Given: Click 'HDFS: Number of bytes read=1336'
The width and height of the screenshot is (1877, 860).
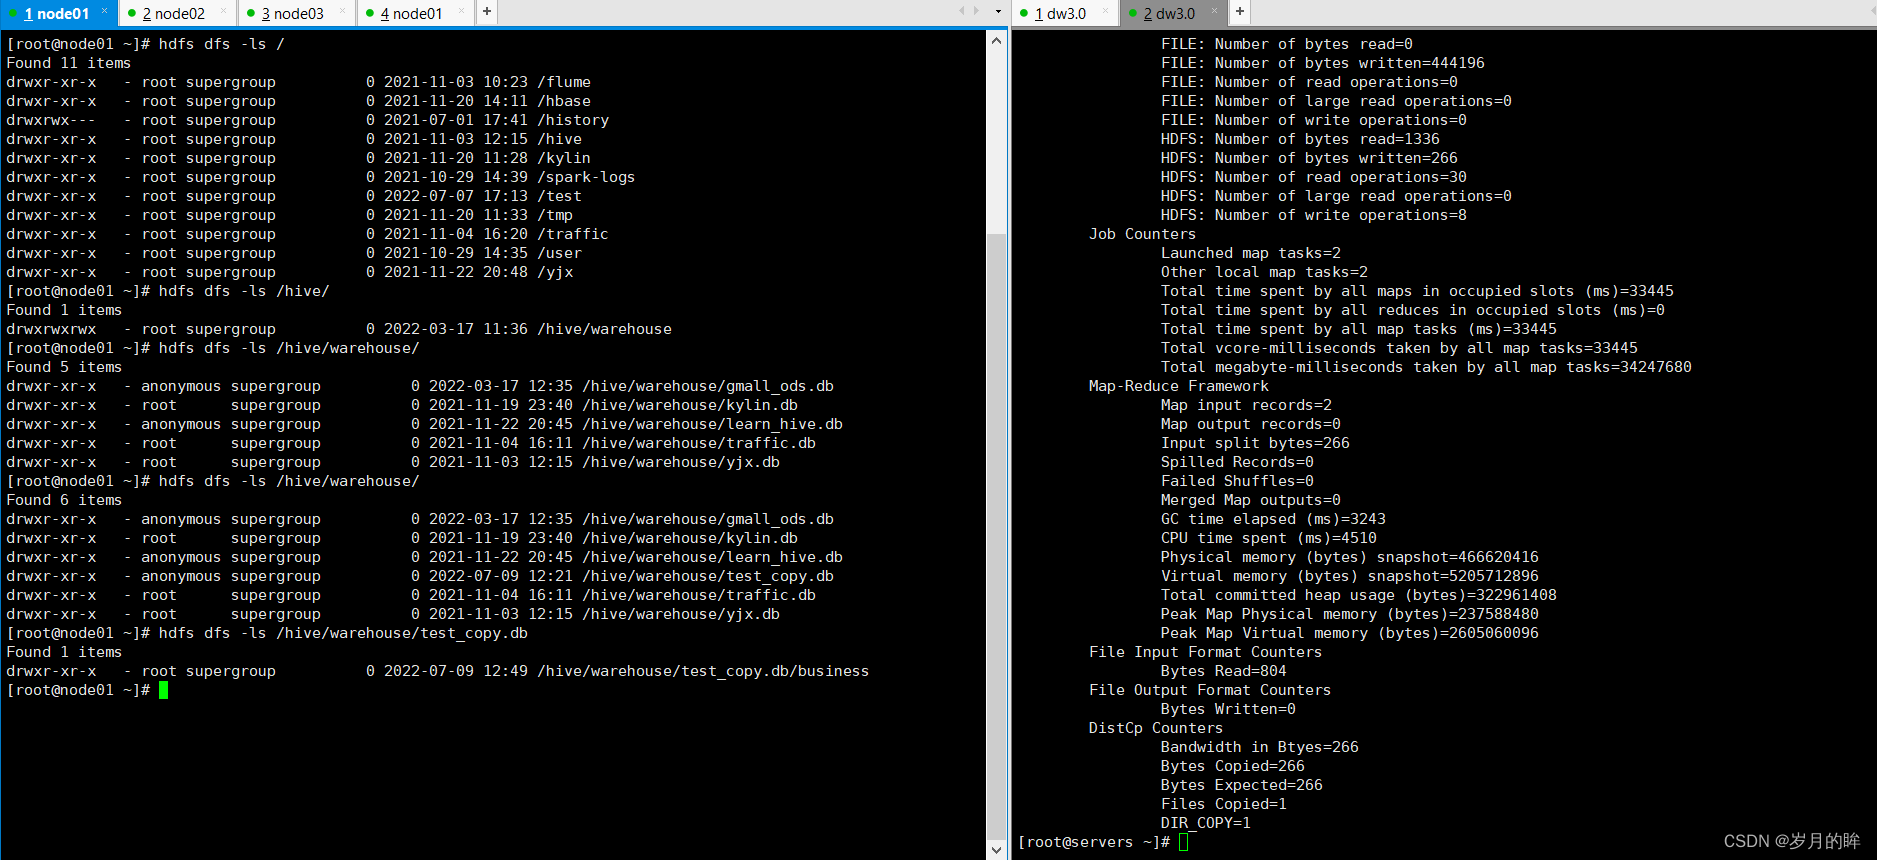Looking at the screenshot, I should (x=1300, y=139).
